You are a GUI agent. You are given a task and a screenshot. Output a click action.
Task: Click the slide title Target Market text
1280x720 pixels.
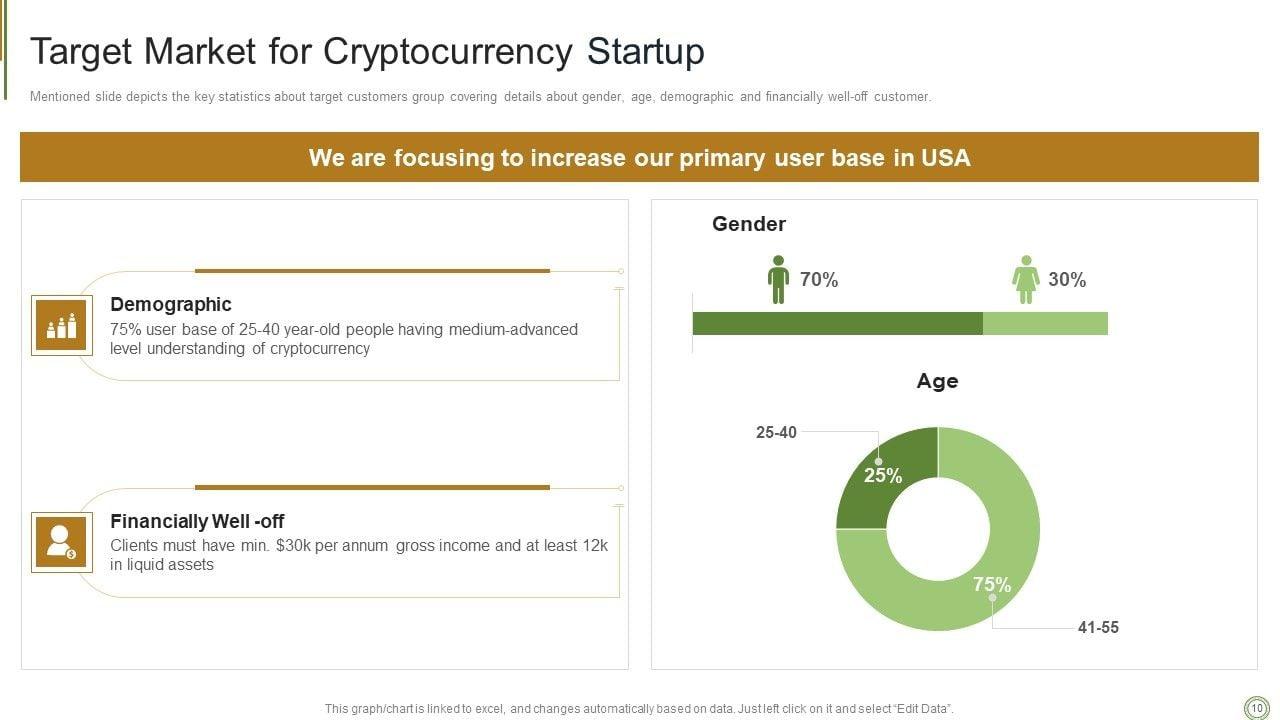(x=367, y=51)
